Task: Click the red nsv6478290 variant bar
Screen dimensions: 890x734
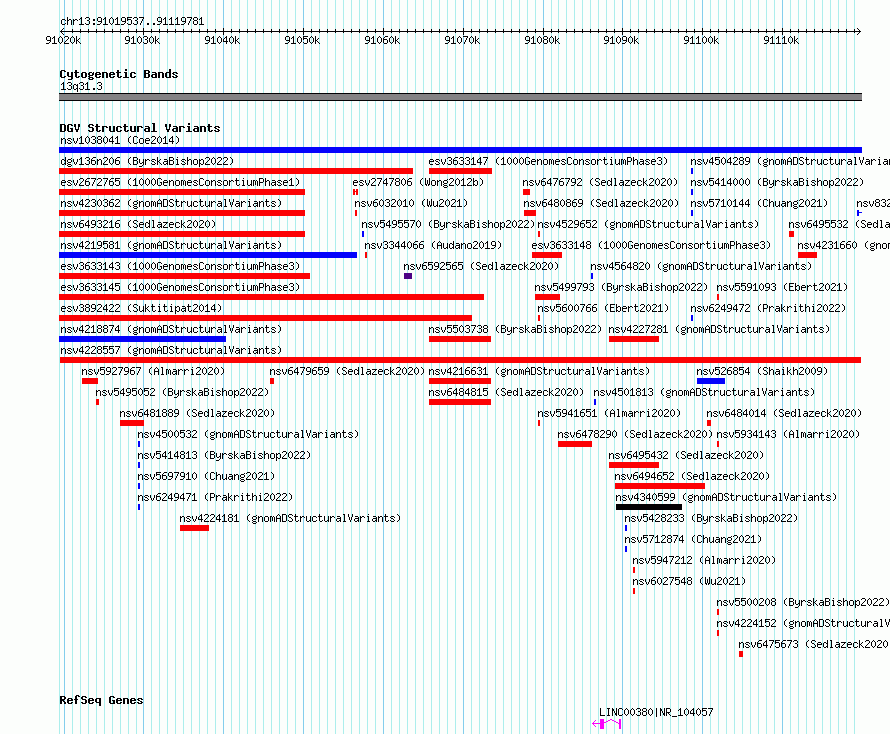Action: [x=575, y=444]
